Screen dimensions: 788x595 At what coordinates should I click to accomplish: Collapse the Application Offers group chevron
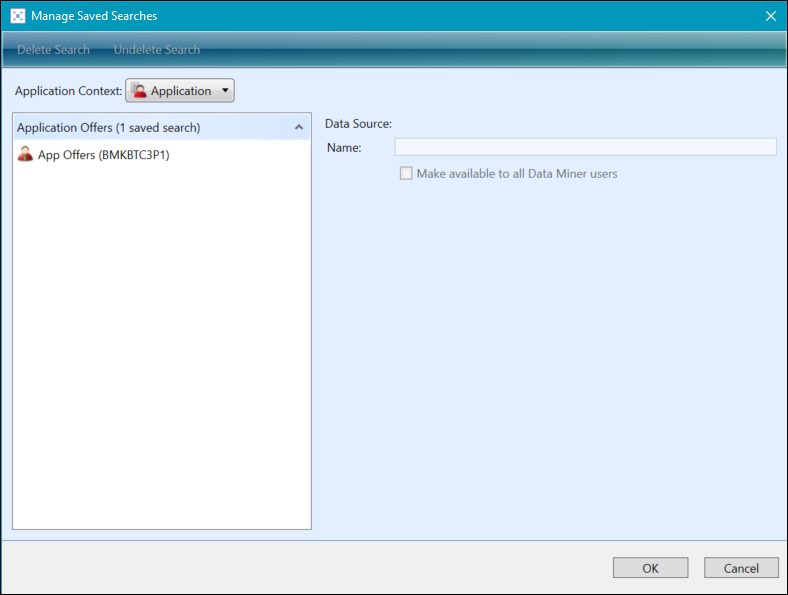(299, 128)
